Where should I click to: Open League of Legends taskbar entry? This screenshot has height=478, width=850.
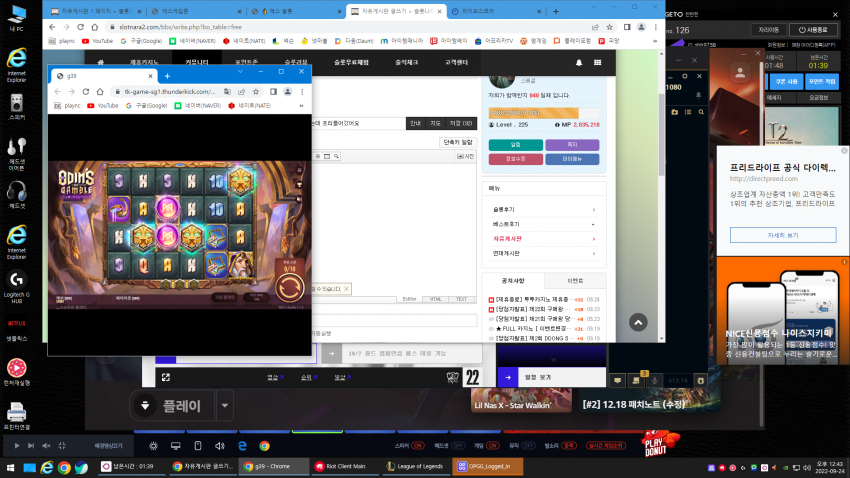[416, 467]
